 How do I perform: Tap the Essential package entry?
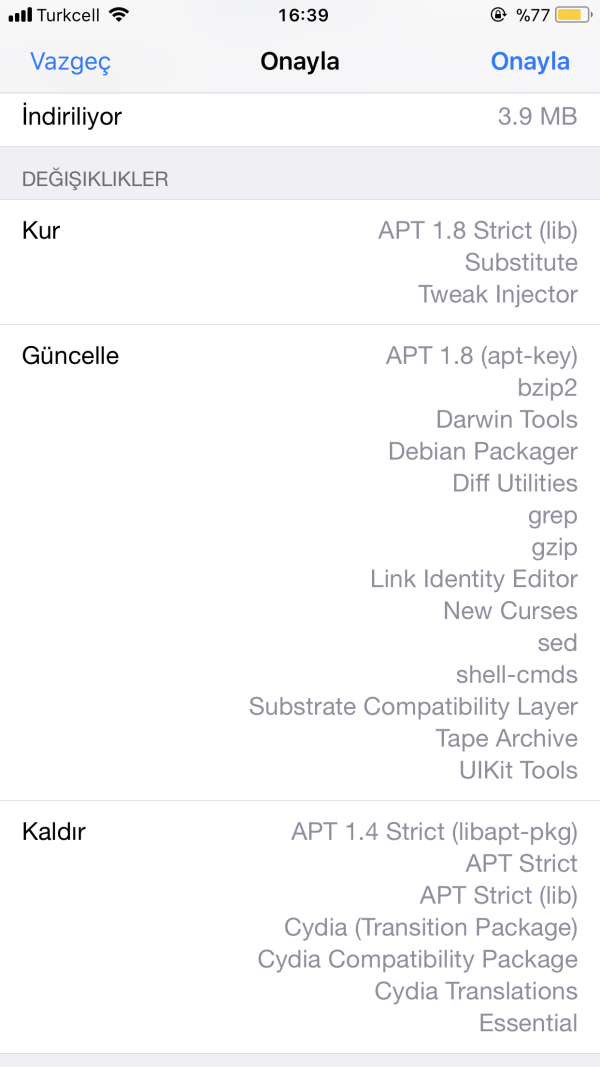528,1023
